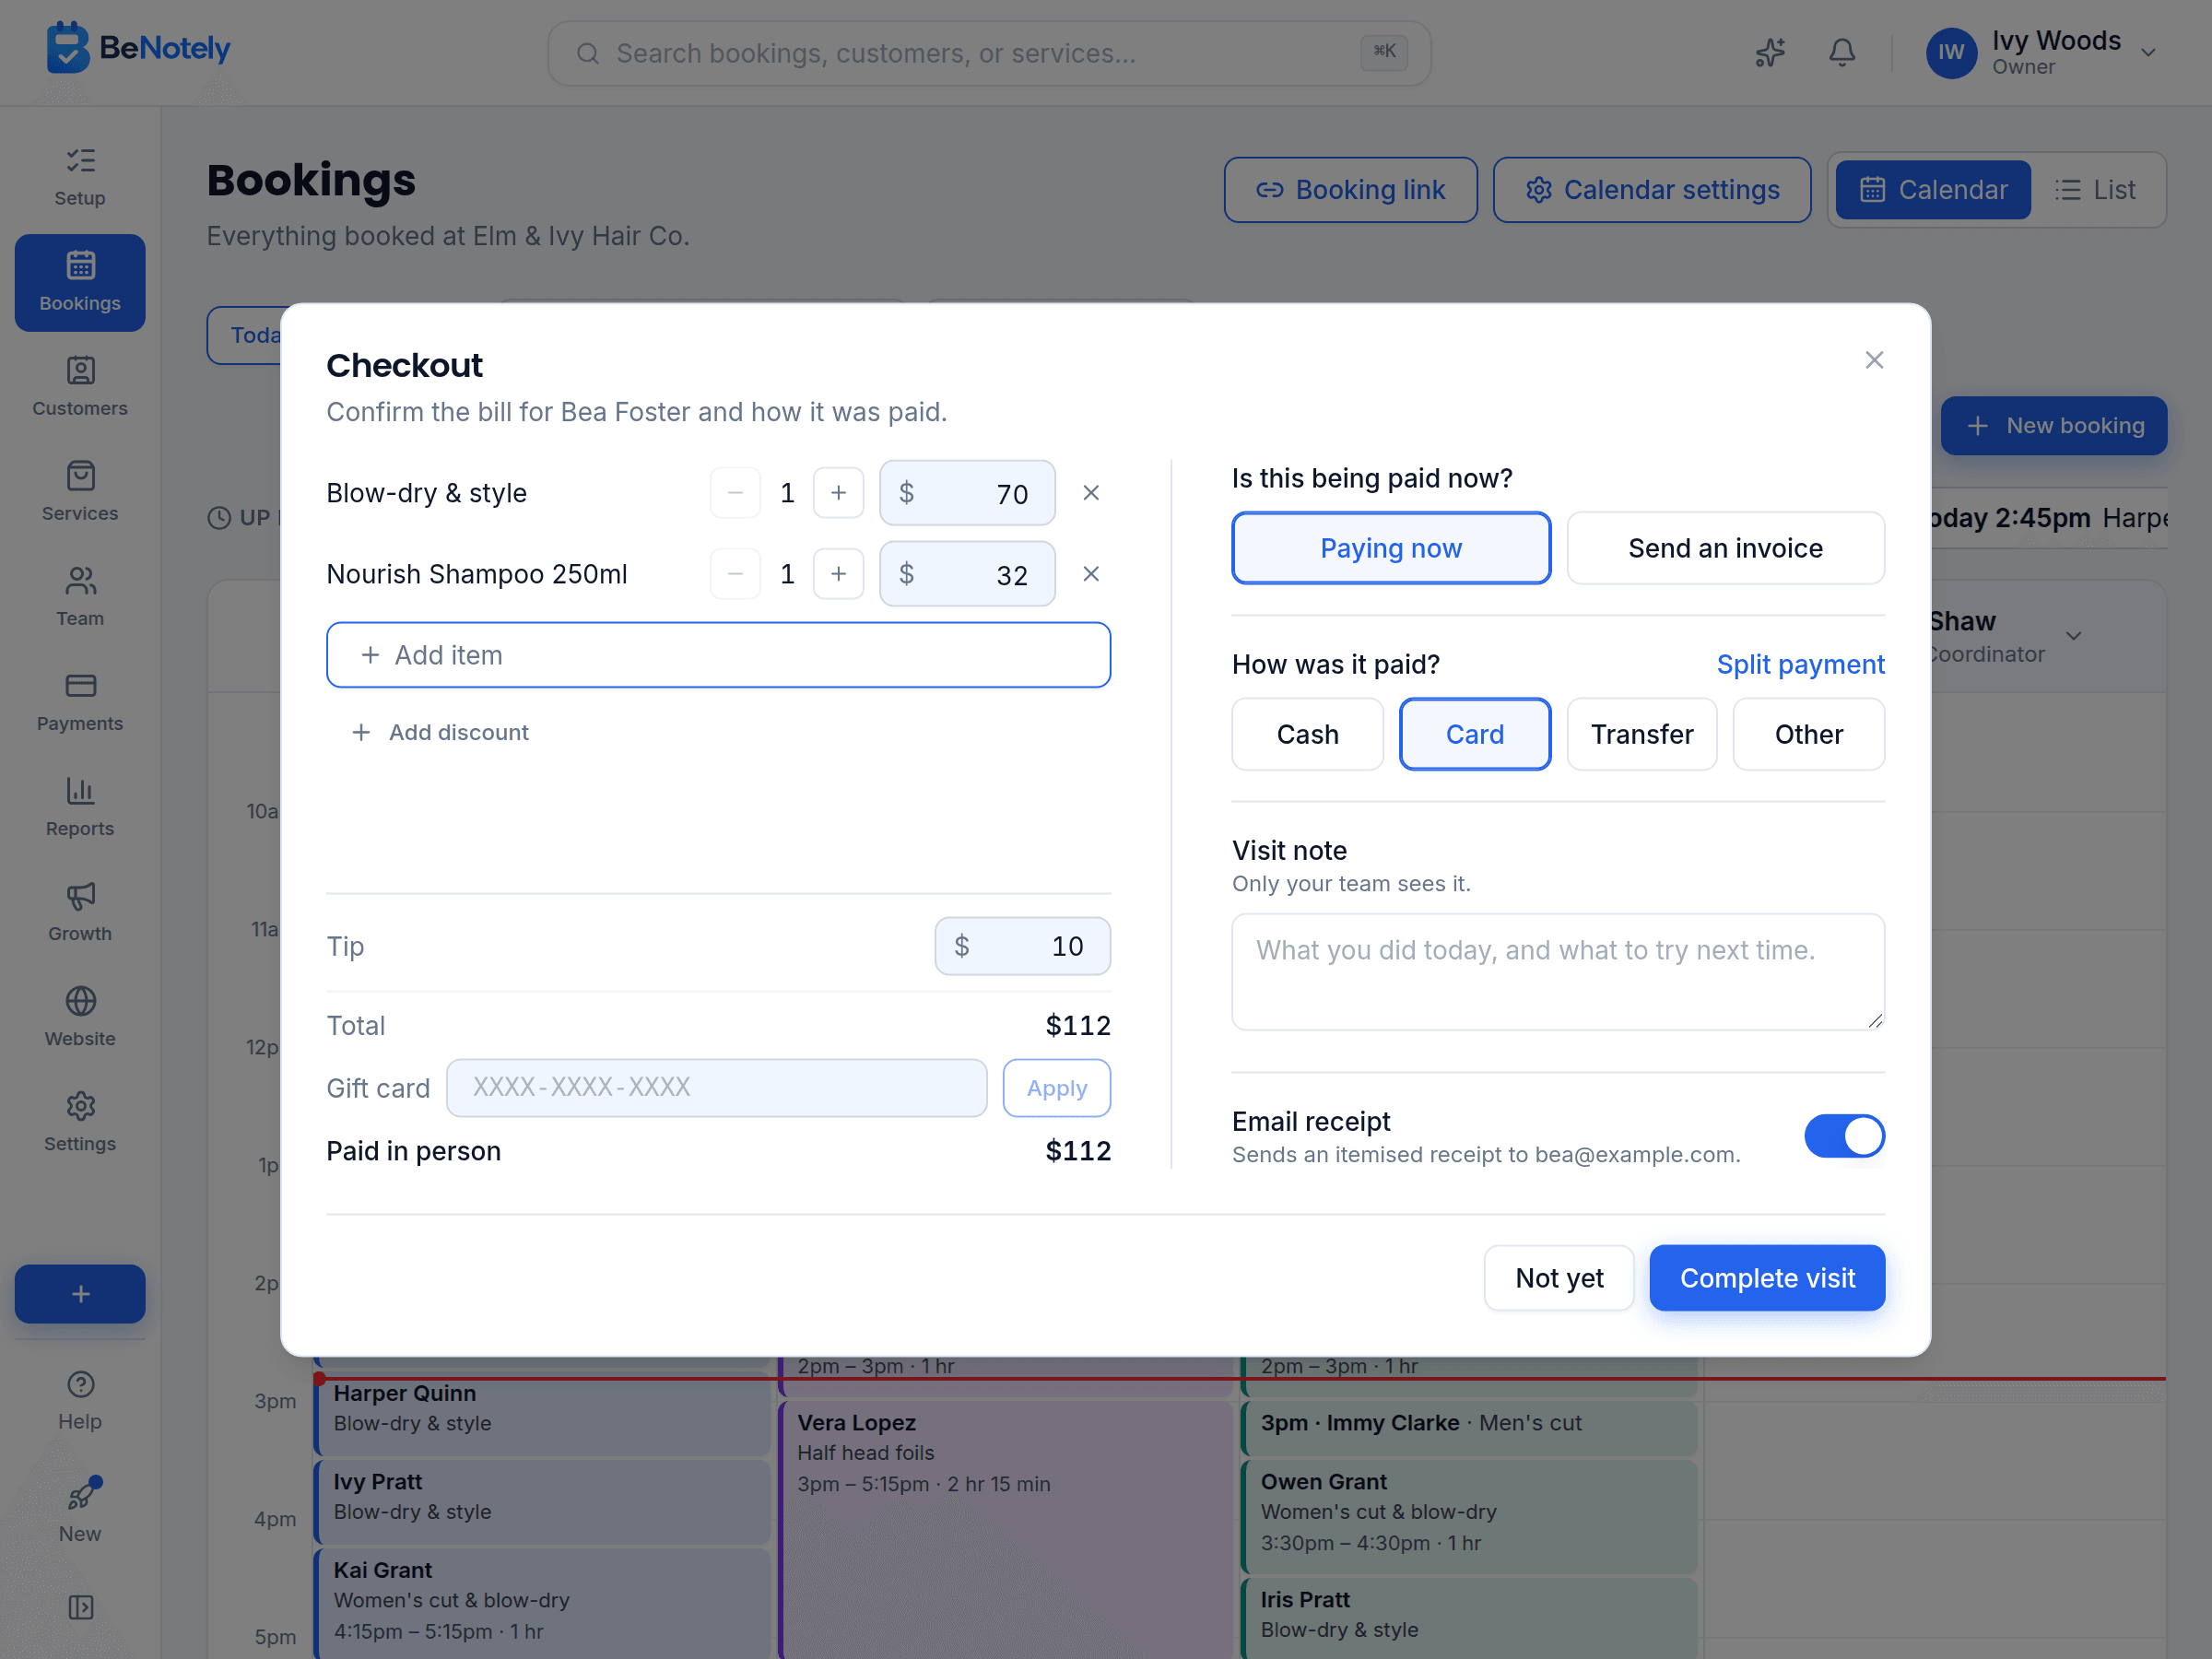Open Customers in the sidebar
Image resolution: width=2212 pixels, height=1659 pixels.
click(x=80, y=387)
